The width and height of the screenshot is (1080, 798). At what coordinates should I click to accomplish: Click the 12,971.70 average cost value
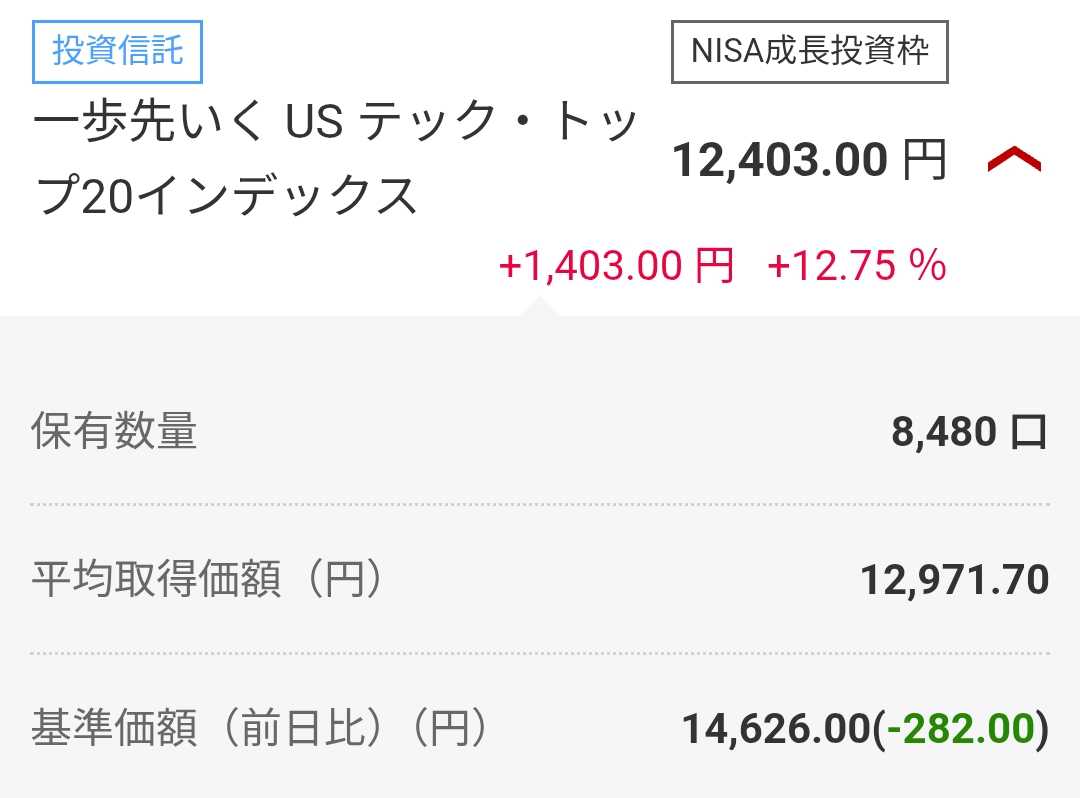click(954, 580)
